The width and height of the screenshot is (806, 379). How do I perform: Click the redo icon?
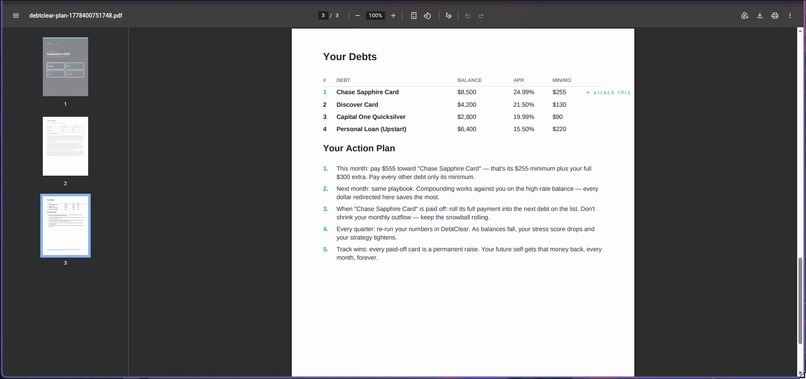pyautogui.click(x=481, y=15)
